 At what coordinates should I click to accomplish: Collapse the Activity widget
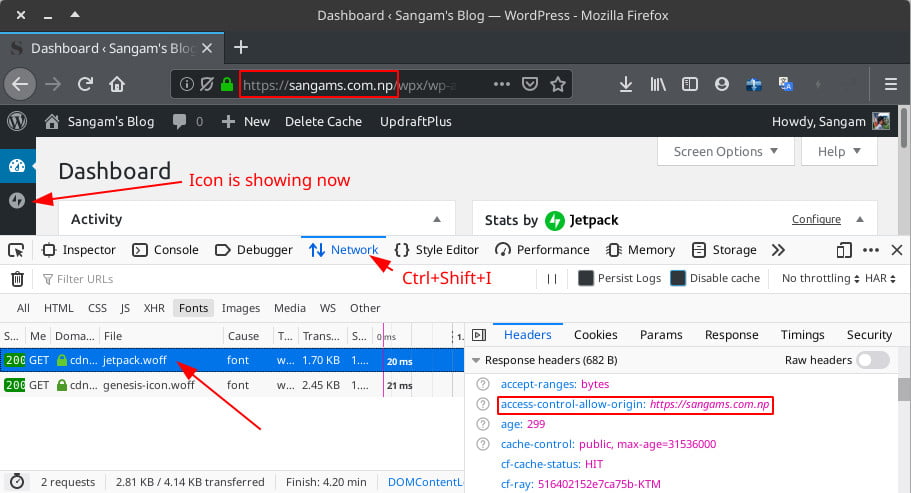437,219
